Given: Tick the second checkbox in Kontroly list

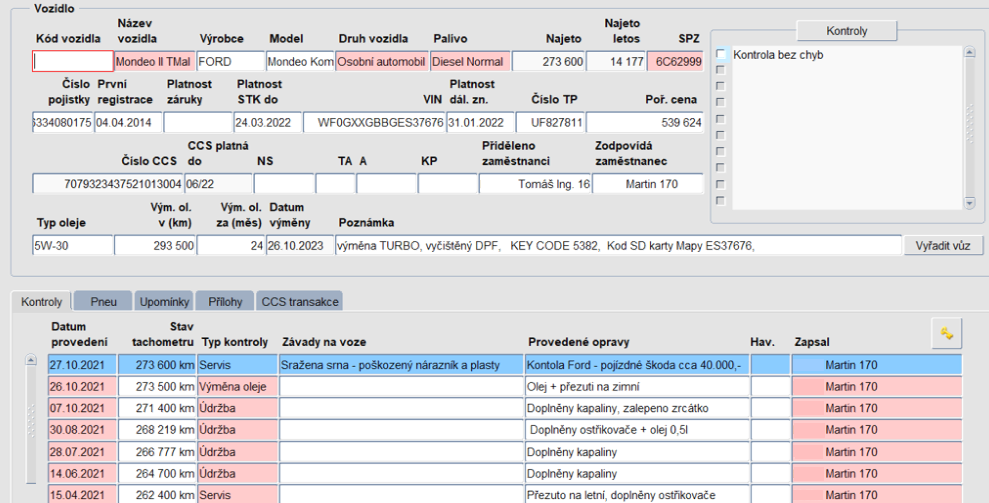Looking at the screenshot, I should [720, 70].
